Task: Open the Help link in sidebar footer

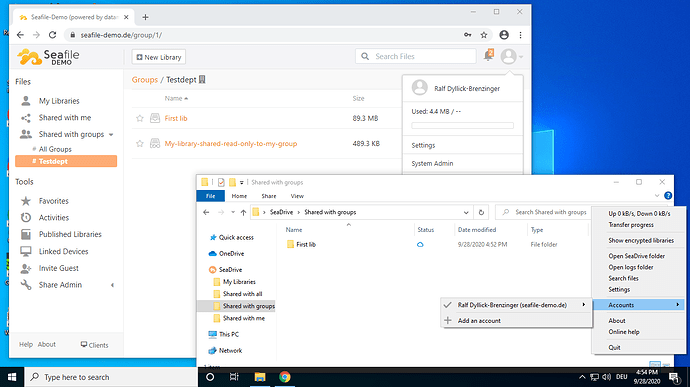Action: 26,344
